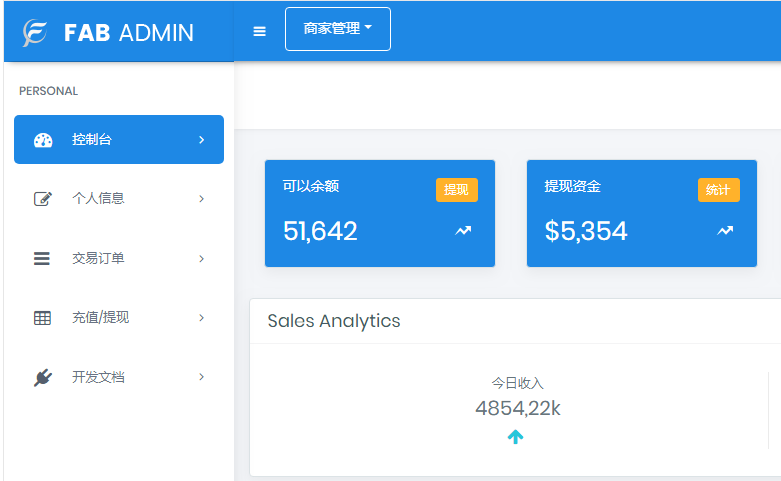Expand the 控制台 chevron arrow

[201, 140]
